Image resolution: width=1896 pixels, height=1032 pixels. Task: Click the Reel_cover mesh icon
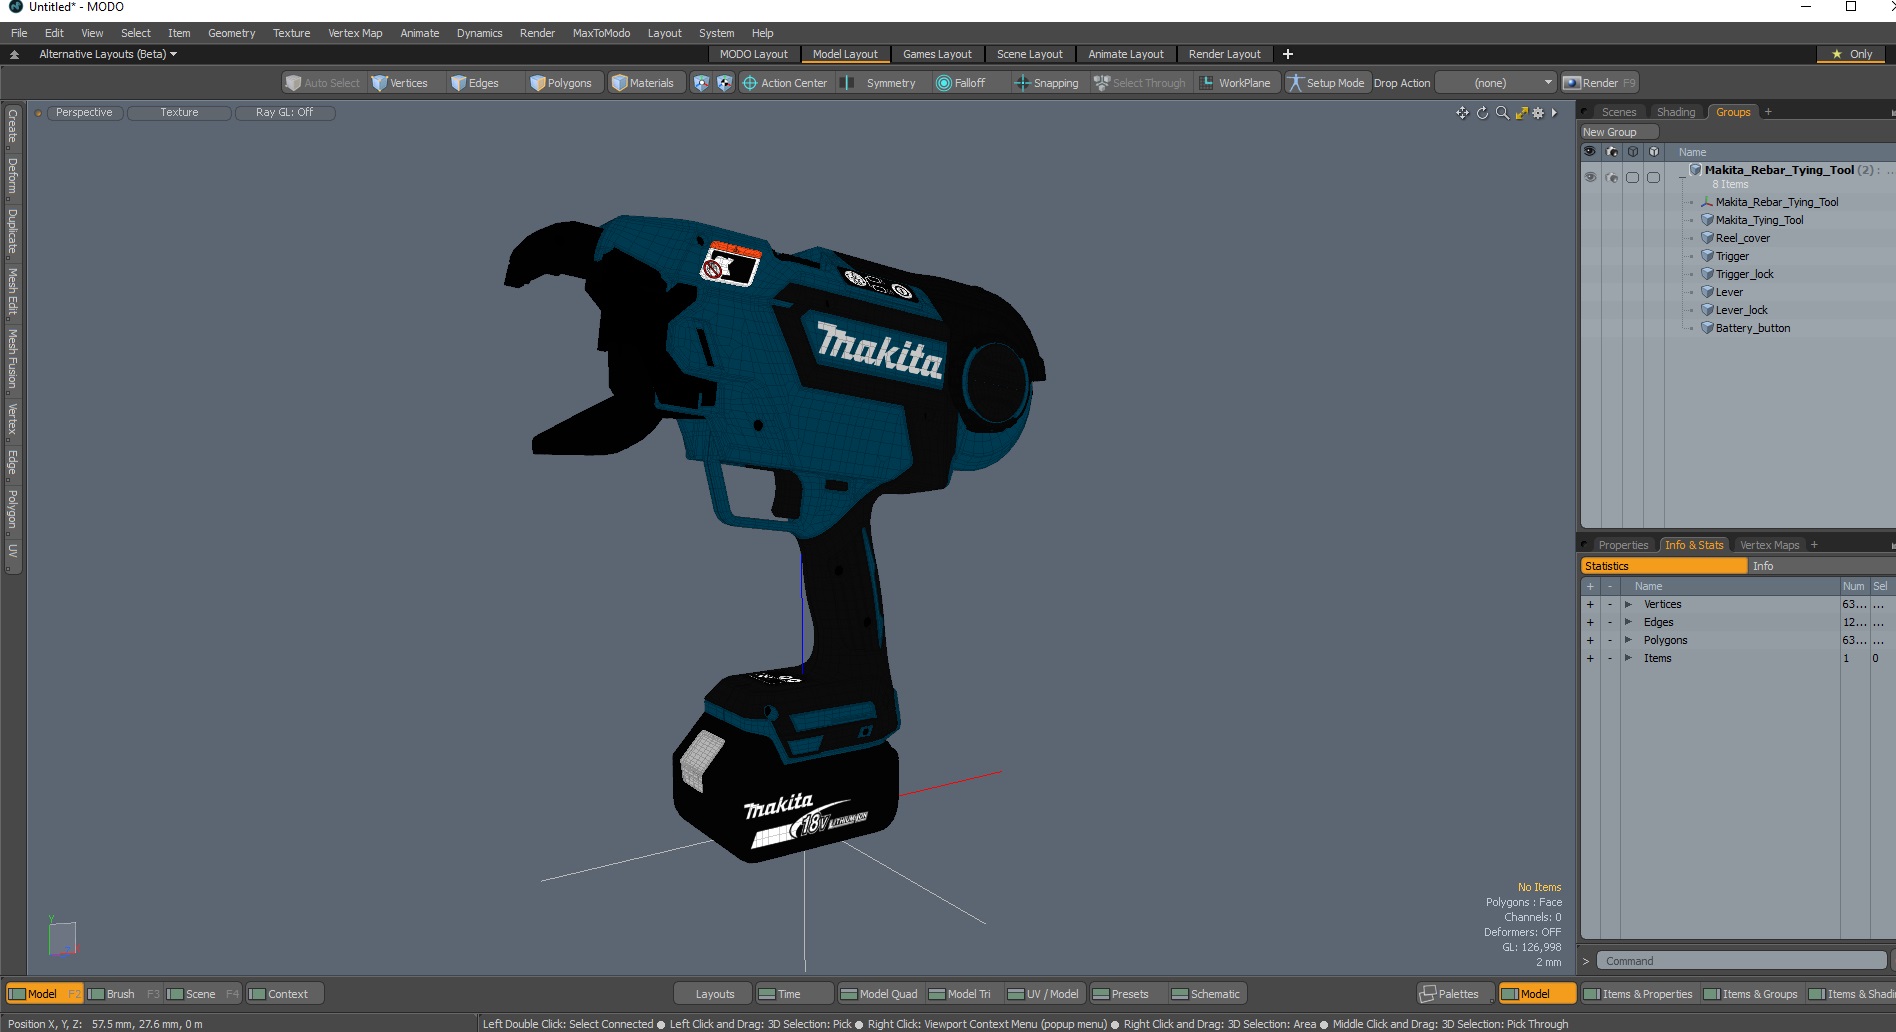coord(1708,238)
